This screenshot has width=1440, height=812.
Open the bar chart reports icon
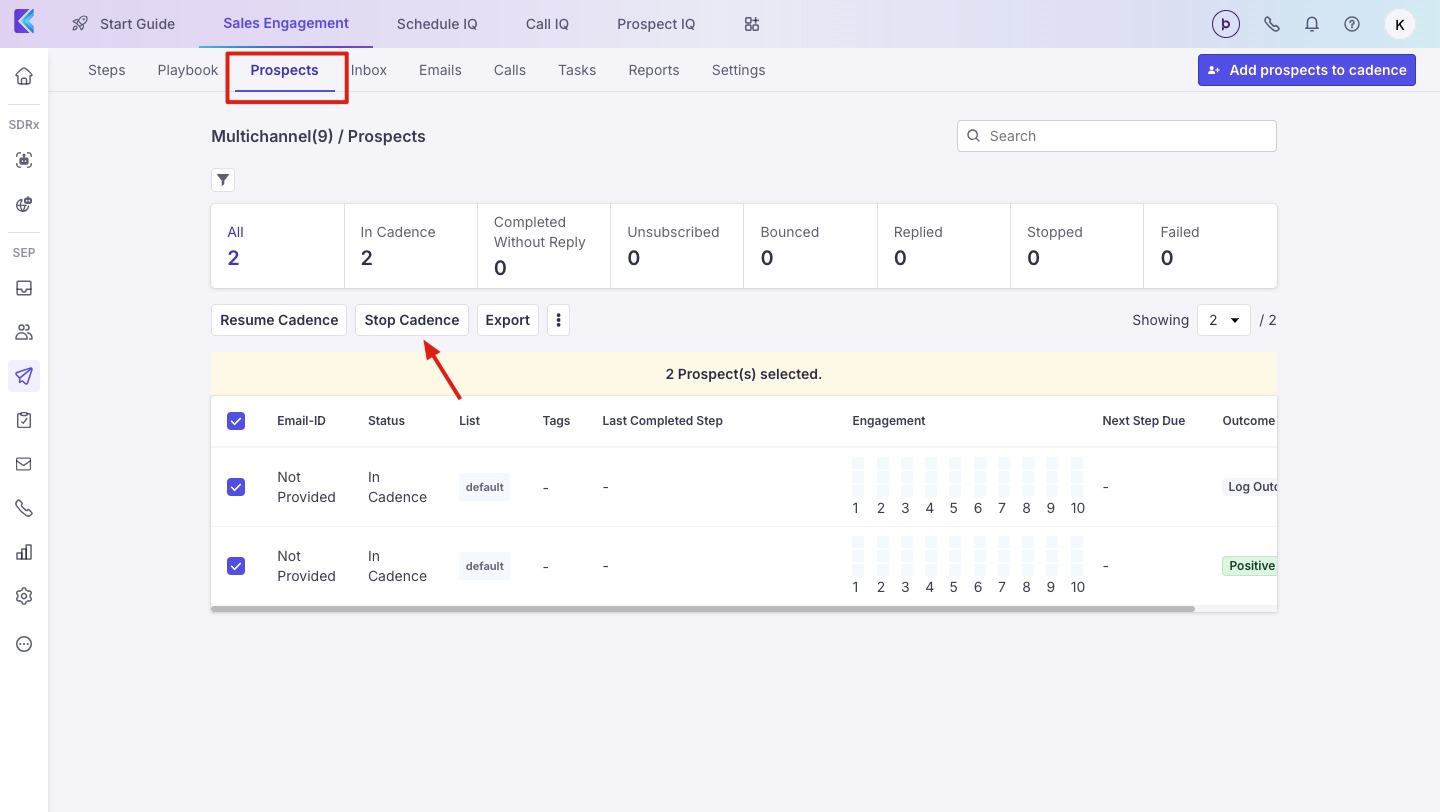pyautogui.click(x=24, y=552)
